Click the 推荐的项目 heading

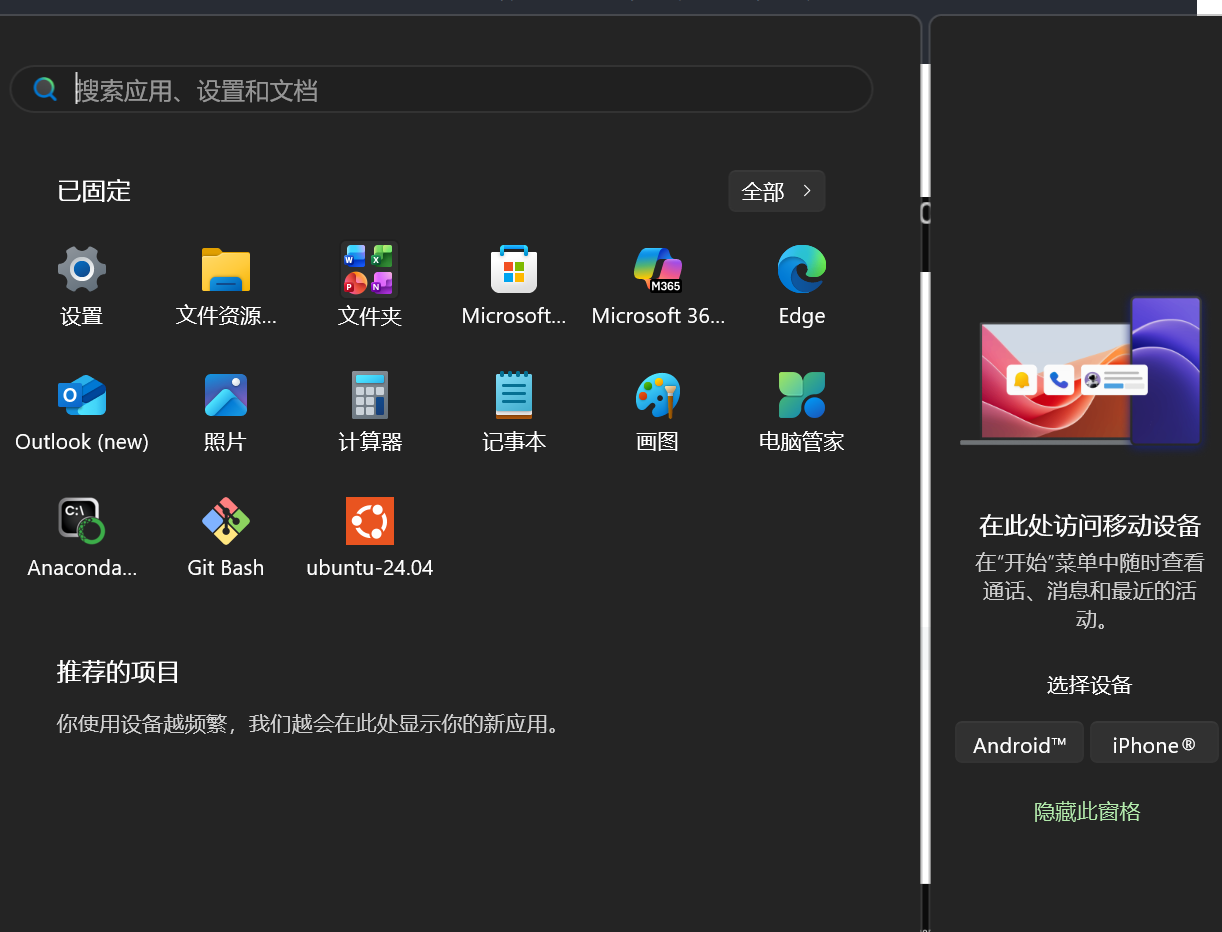[118, 672]
